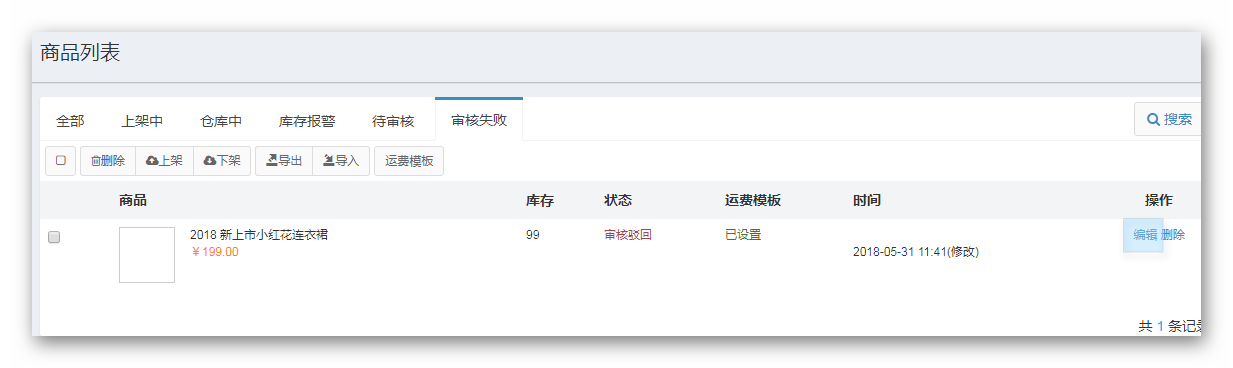Open the 库存报警 tab

[307, 121]
